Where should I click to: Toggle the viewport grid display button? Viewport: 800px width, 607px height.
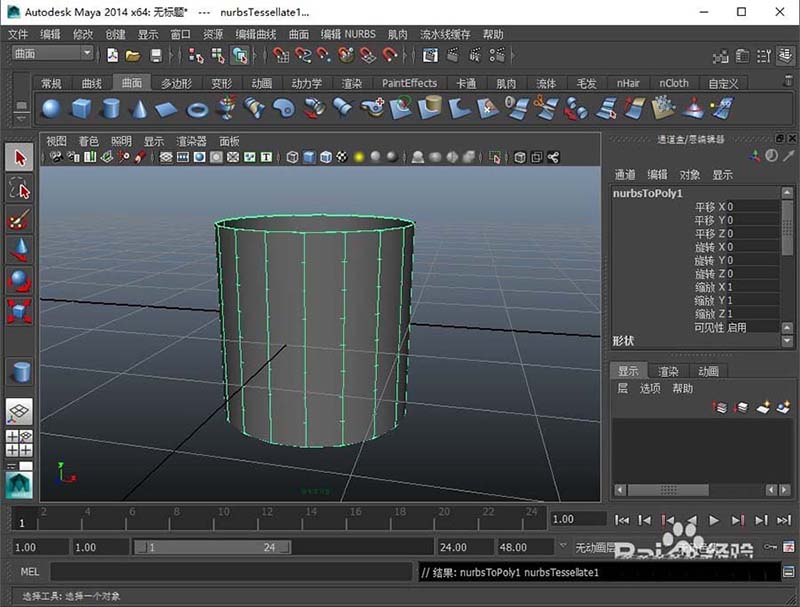click(x=165, y=157)
